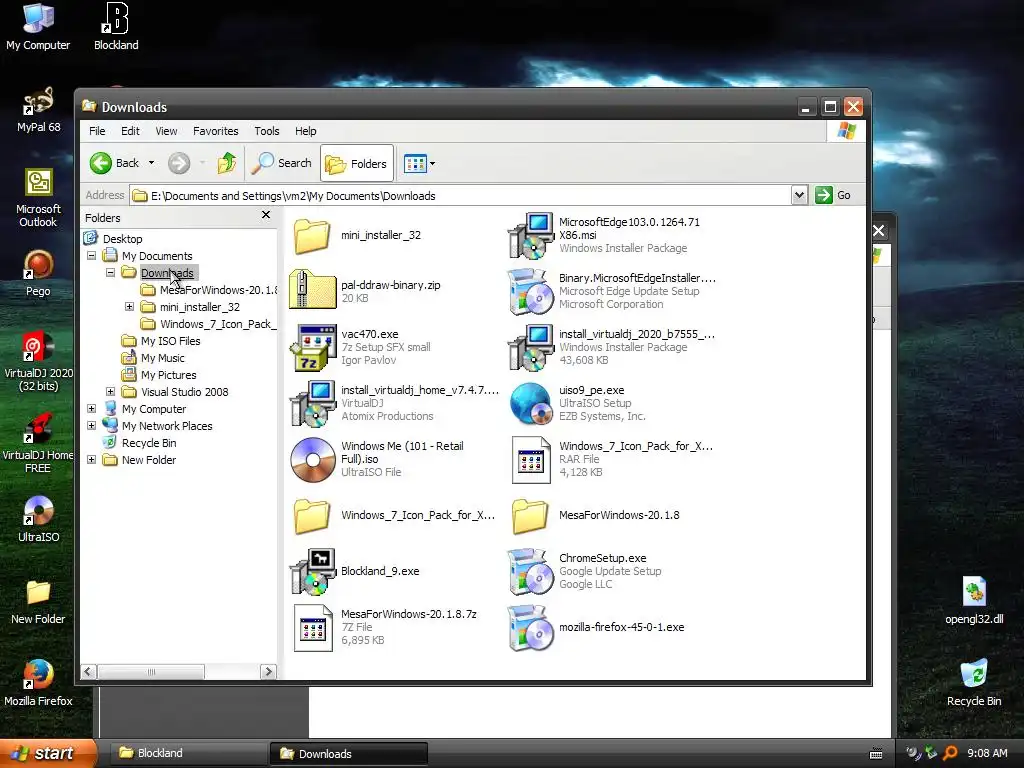Image resolution: width=1024 pixels, height=768 pixels.
Task: Open the Back history dropdown arrow
Action: click(x=152, y=163)
